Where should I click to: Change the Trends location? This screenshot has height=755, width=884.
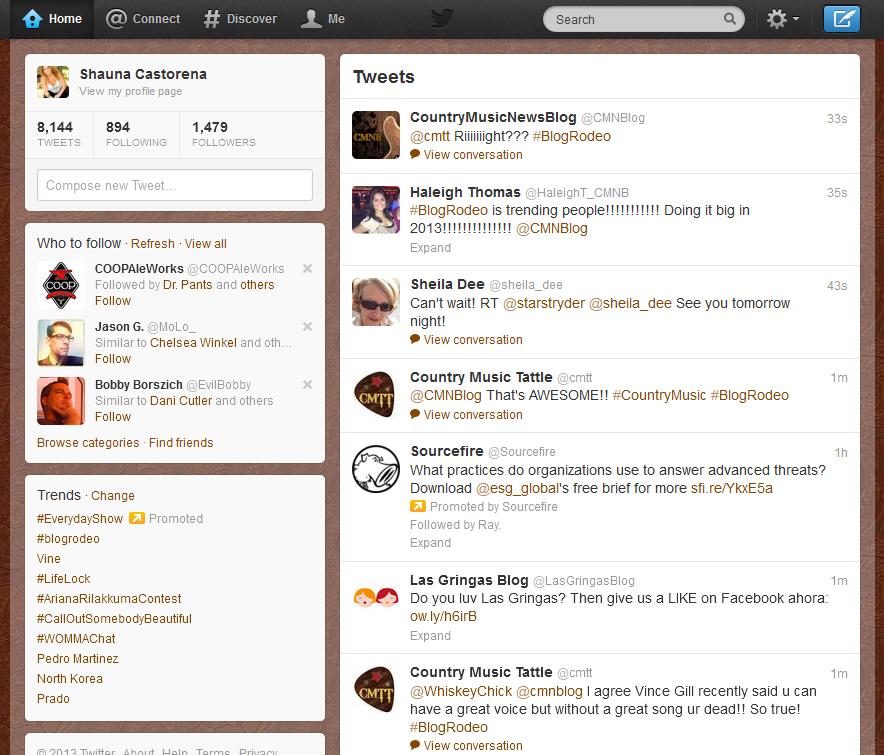[112, 496]
